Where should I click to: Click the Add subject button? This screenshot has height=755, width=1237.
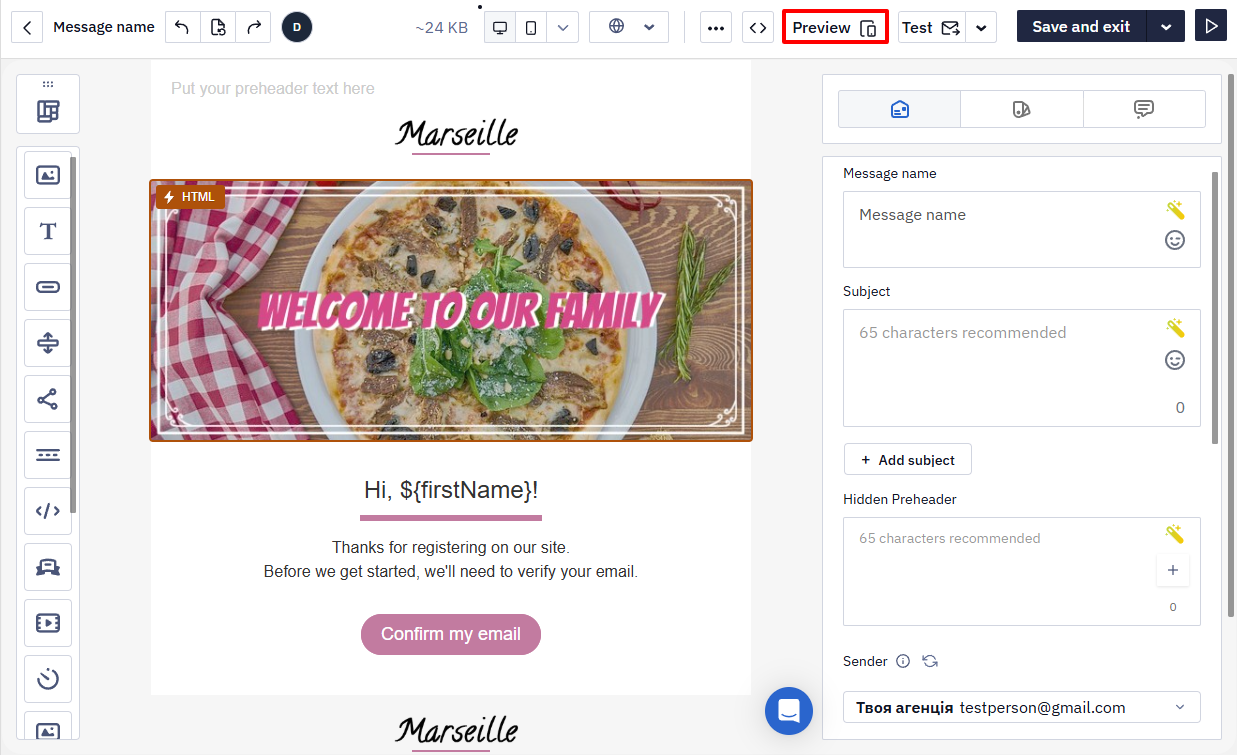908,460
